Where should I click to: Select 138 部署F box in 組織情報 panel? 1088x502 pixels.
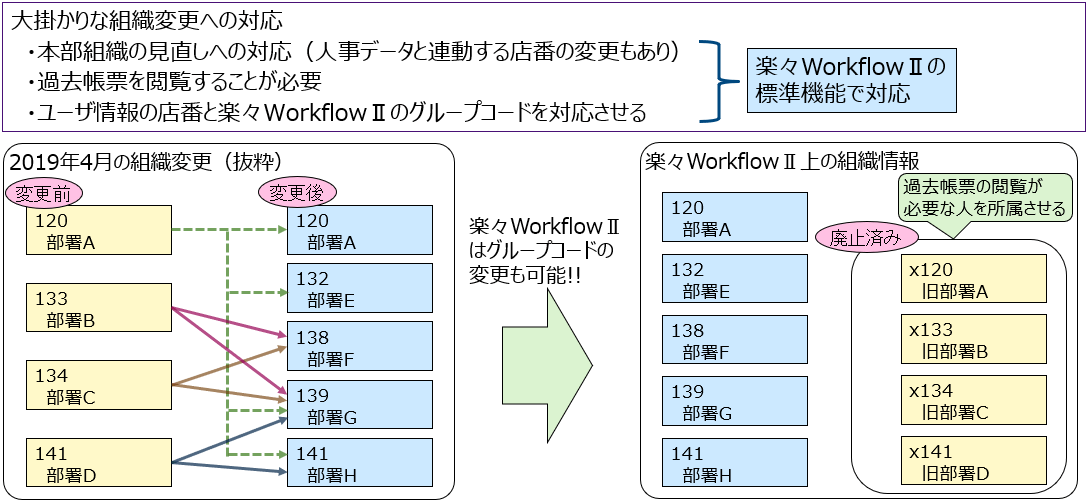[x=735, y=340]
